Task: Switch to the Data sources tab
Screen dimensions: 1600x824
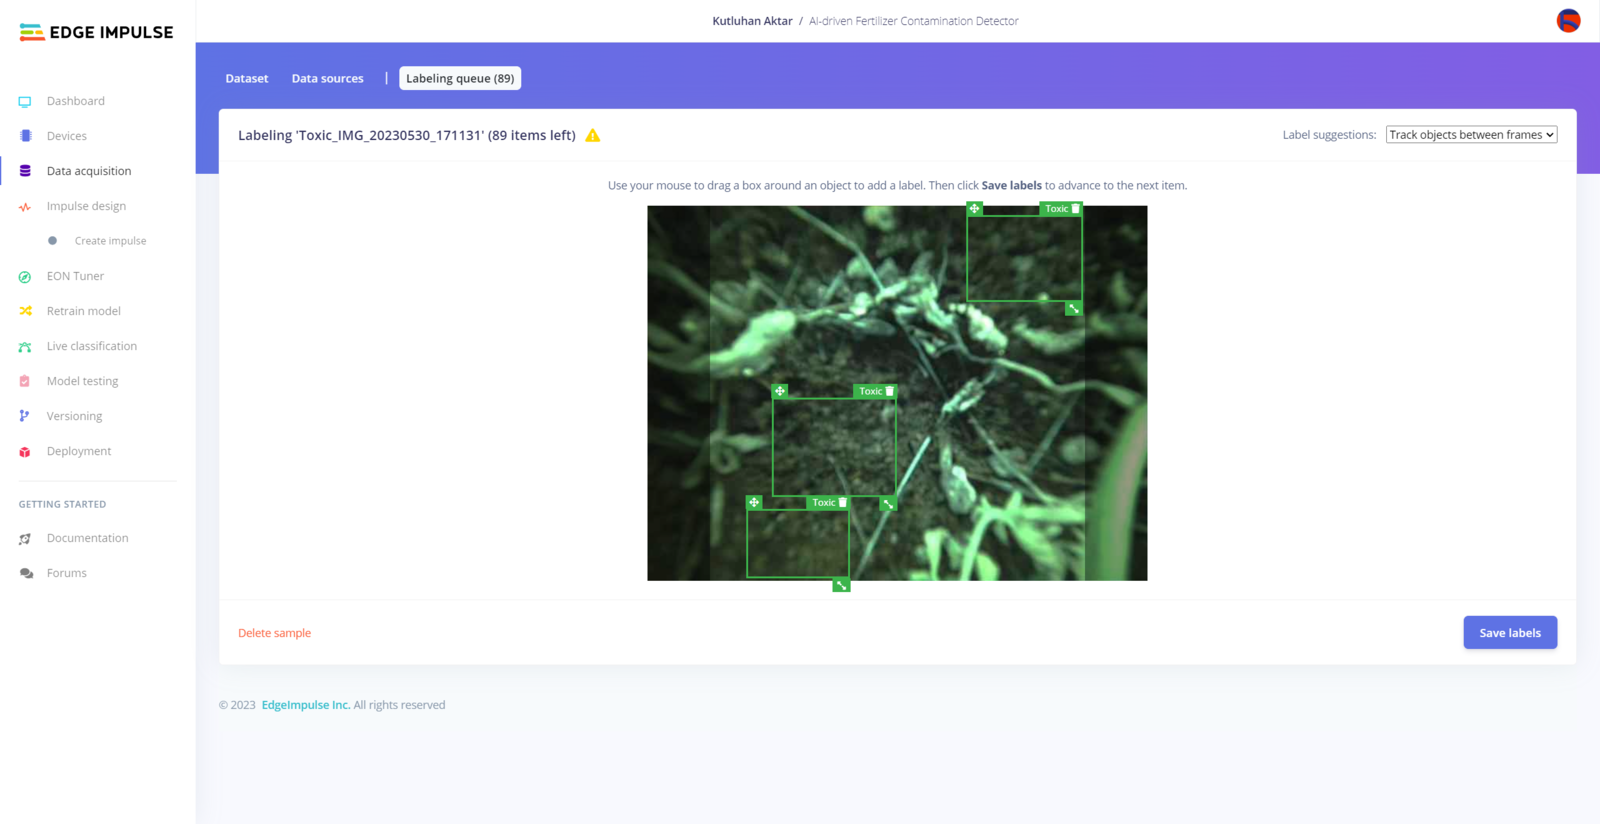Action: pyautogui.click(x=328, y=78)
